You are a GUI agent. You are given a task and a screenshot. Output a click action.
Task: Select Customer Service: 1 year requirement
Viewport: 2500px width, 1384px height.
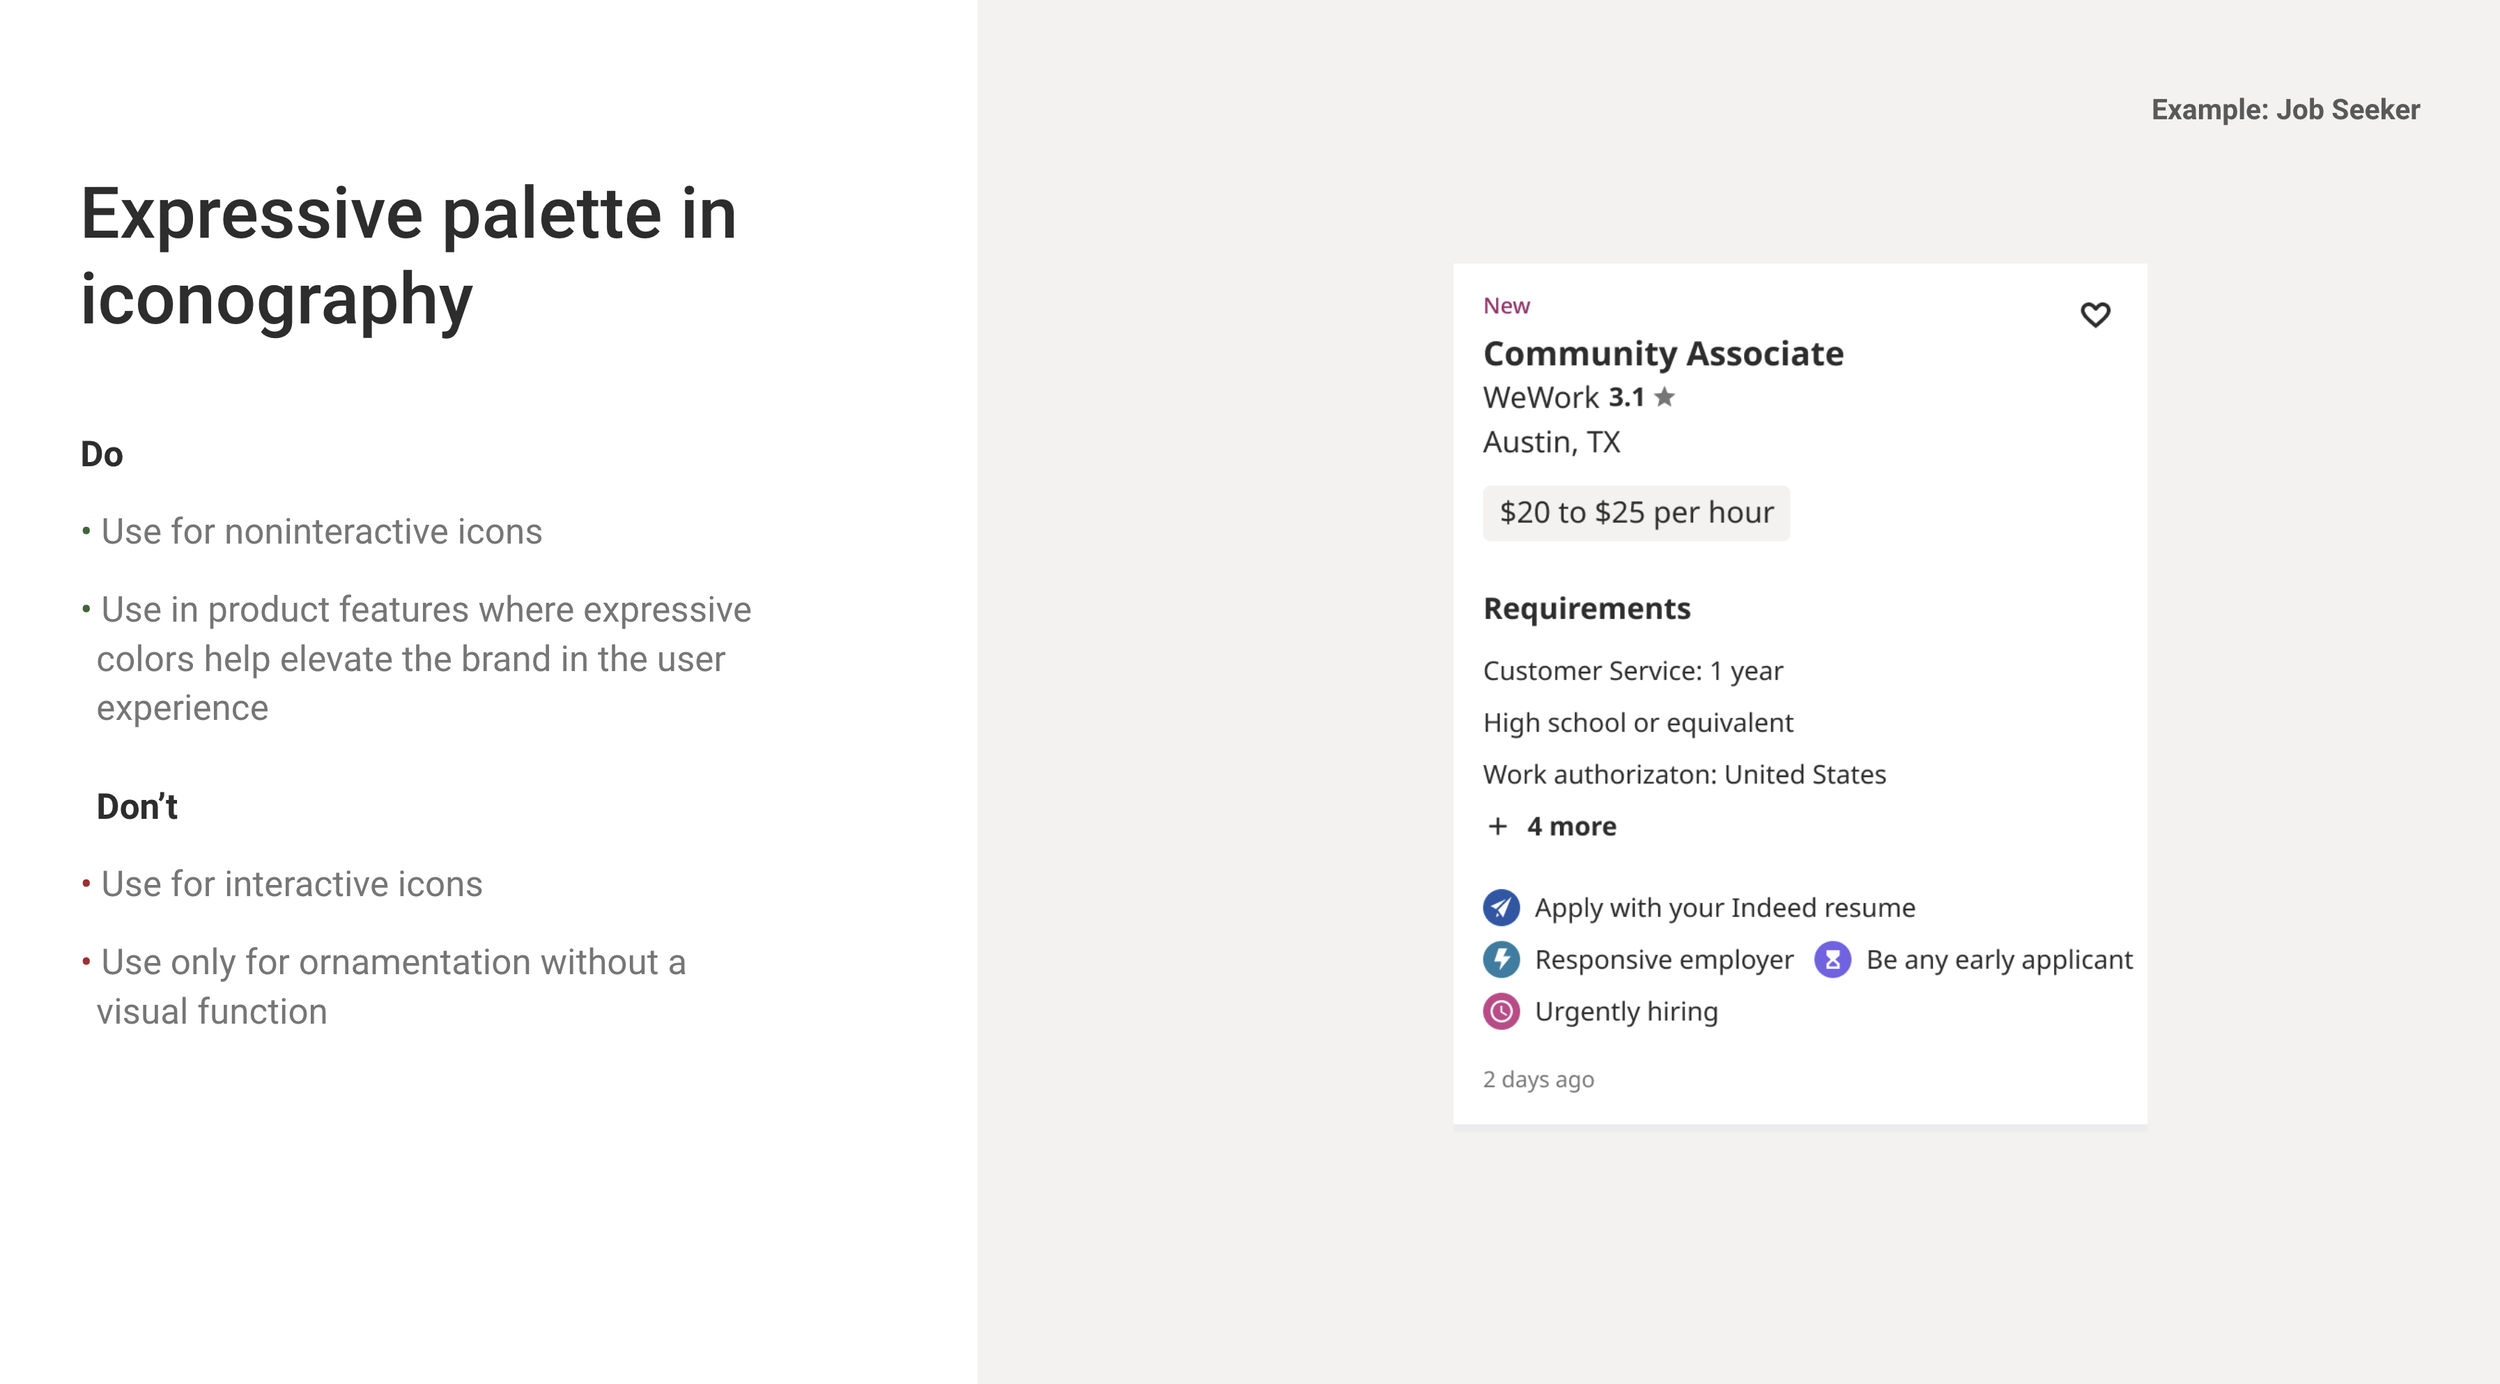point(1632,671)
